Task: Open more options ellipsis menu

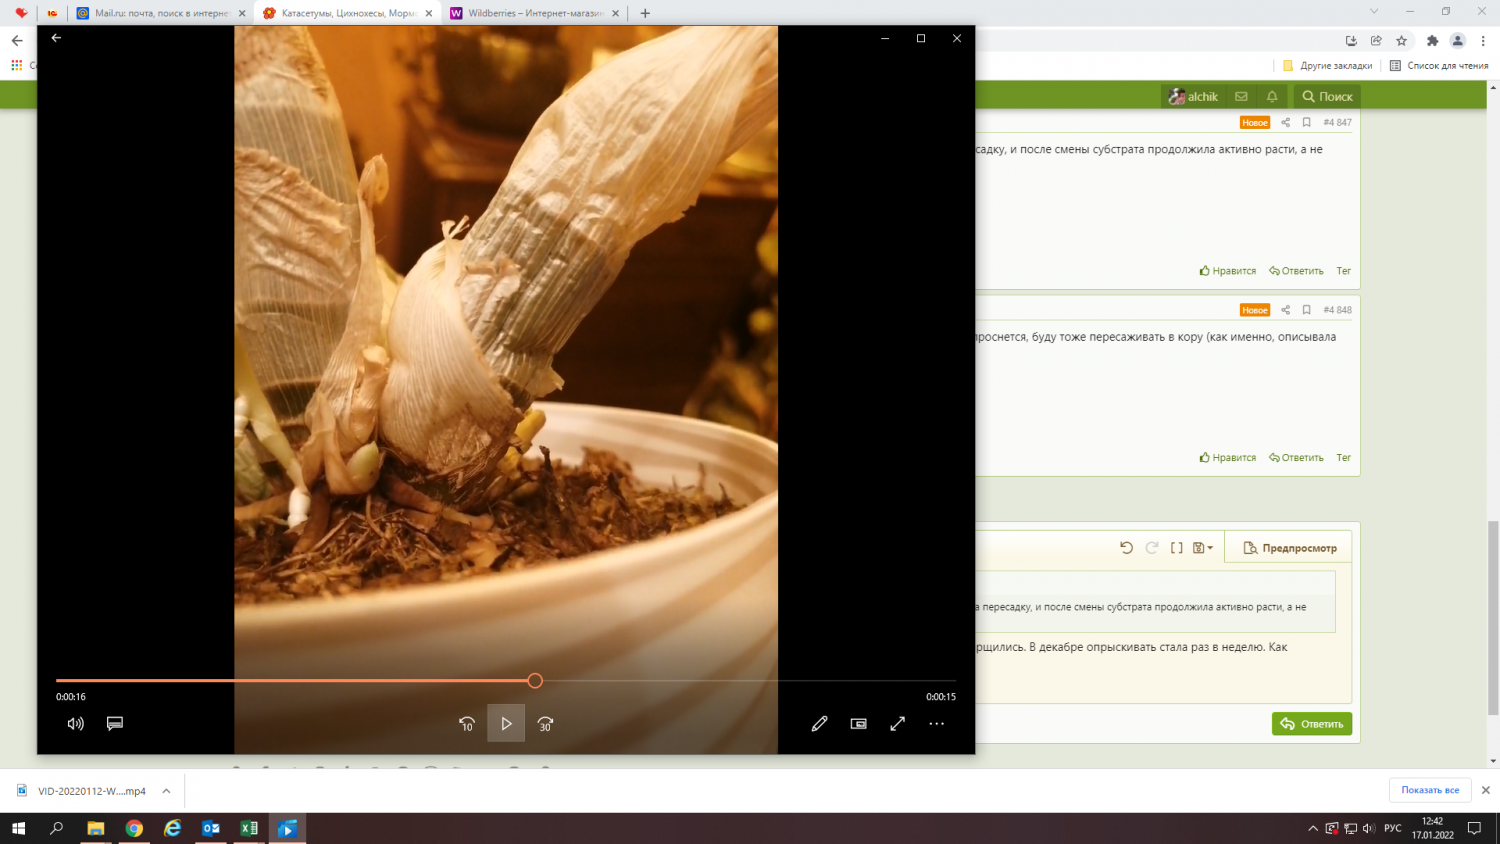Action: (x=936, y=723)
